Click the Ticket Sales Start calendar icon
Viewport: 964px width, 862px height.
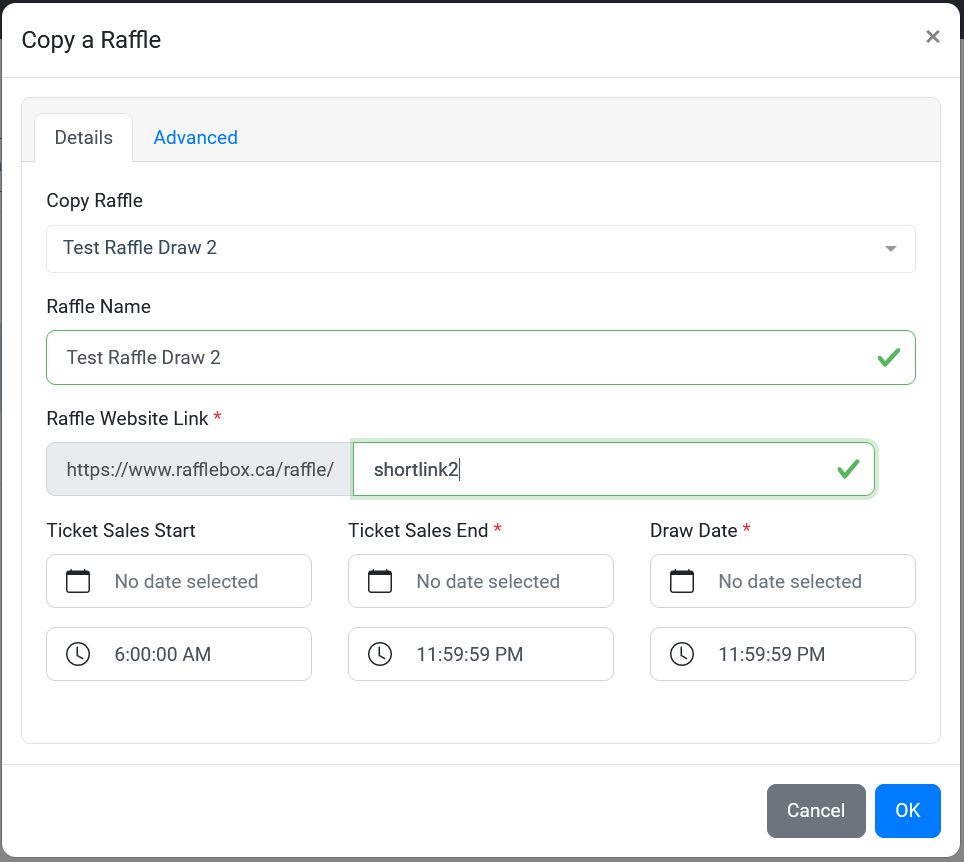click(x=78, y=581)
